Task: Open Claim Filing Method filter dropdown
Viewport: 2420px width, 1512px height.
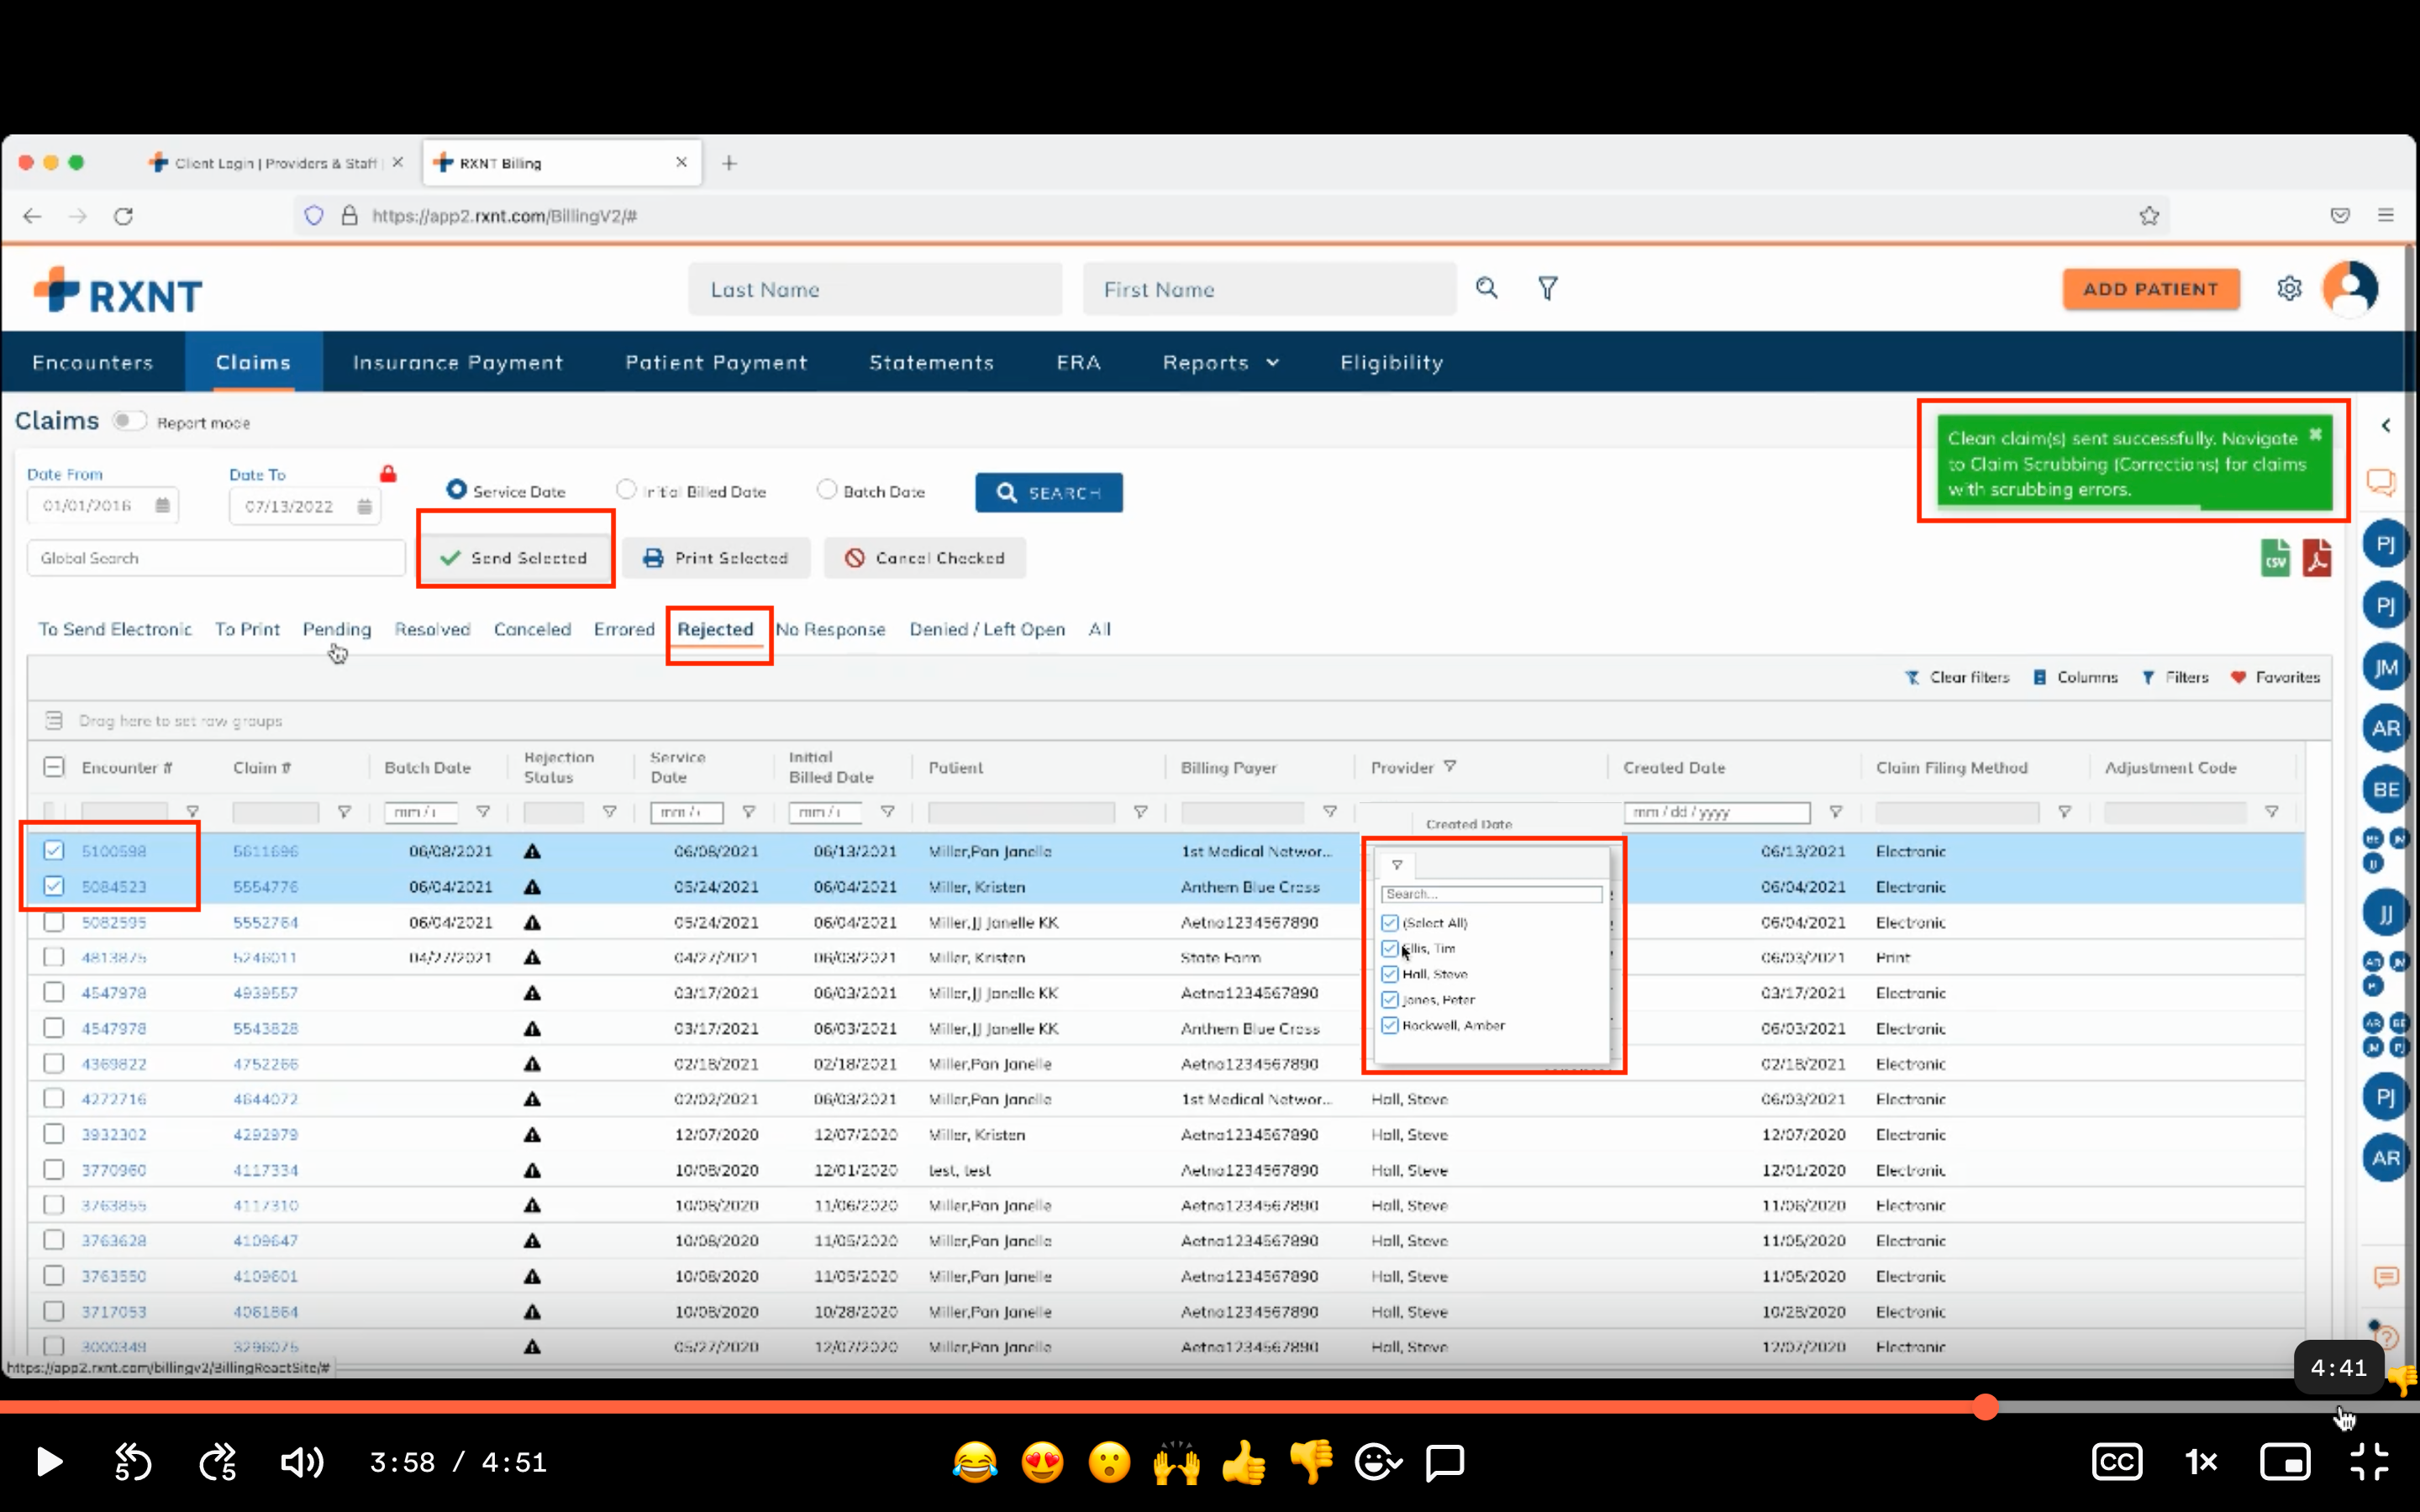Action: pos(2064,812)
